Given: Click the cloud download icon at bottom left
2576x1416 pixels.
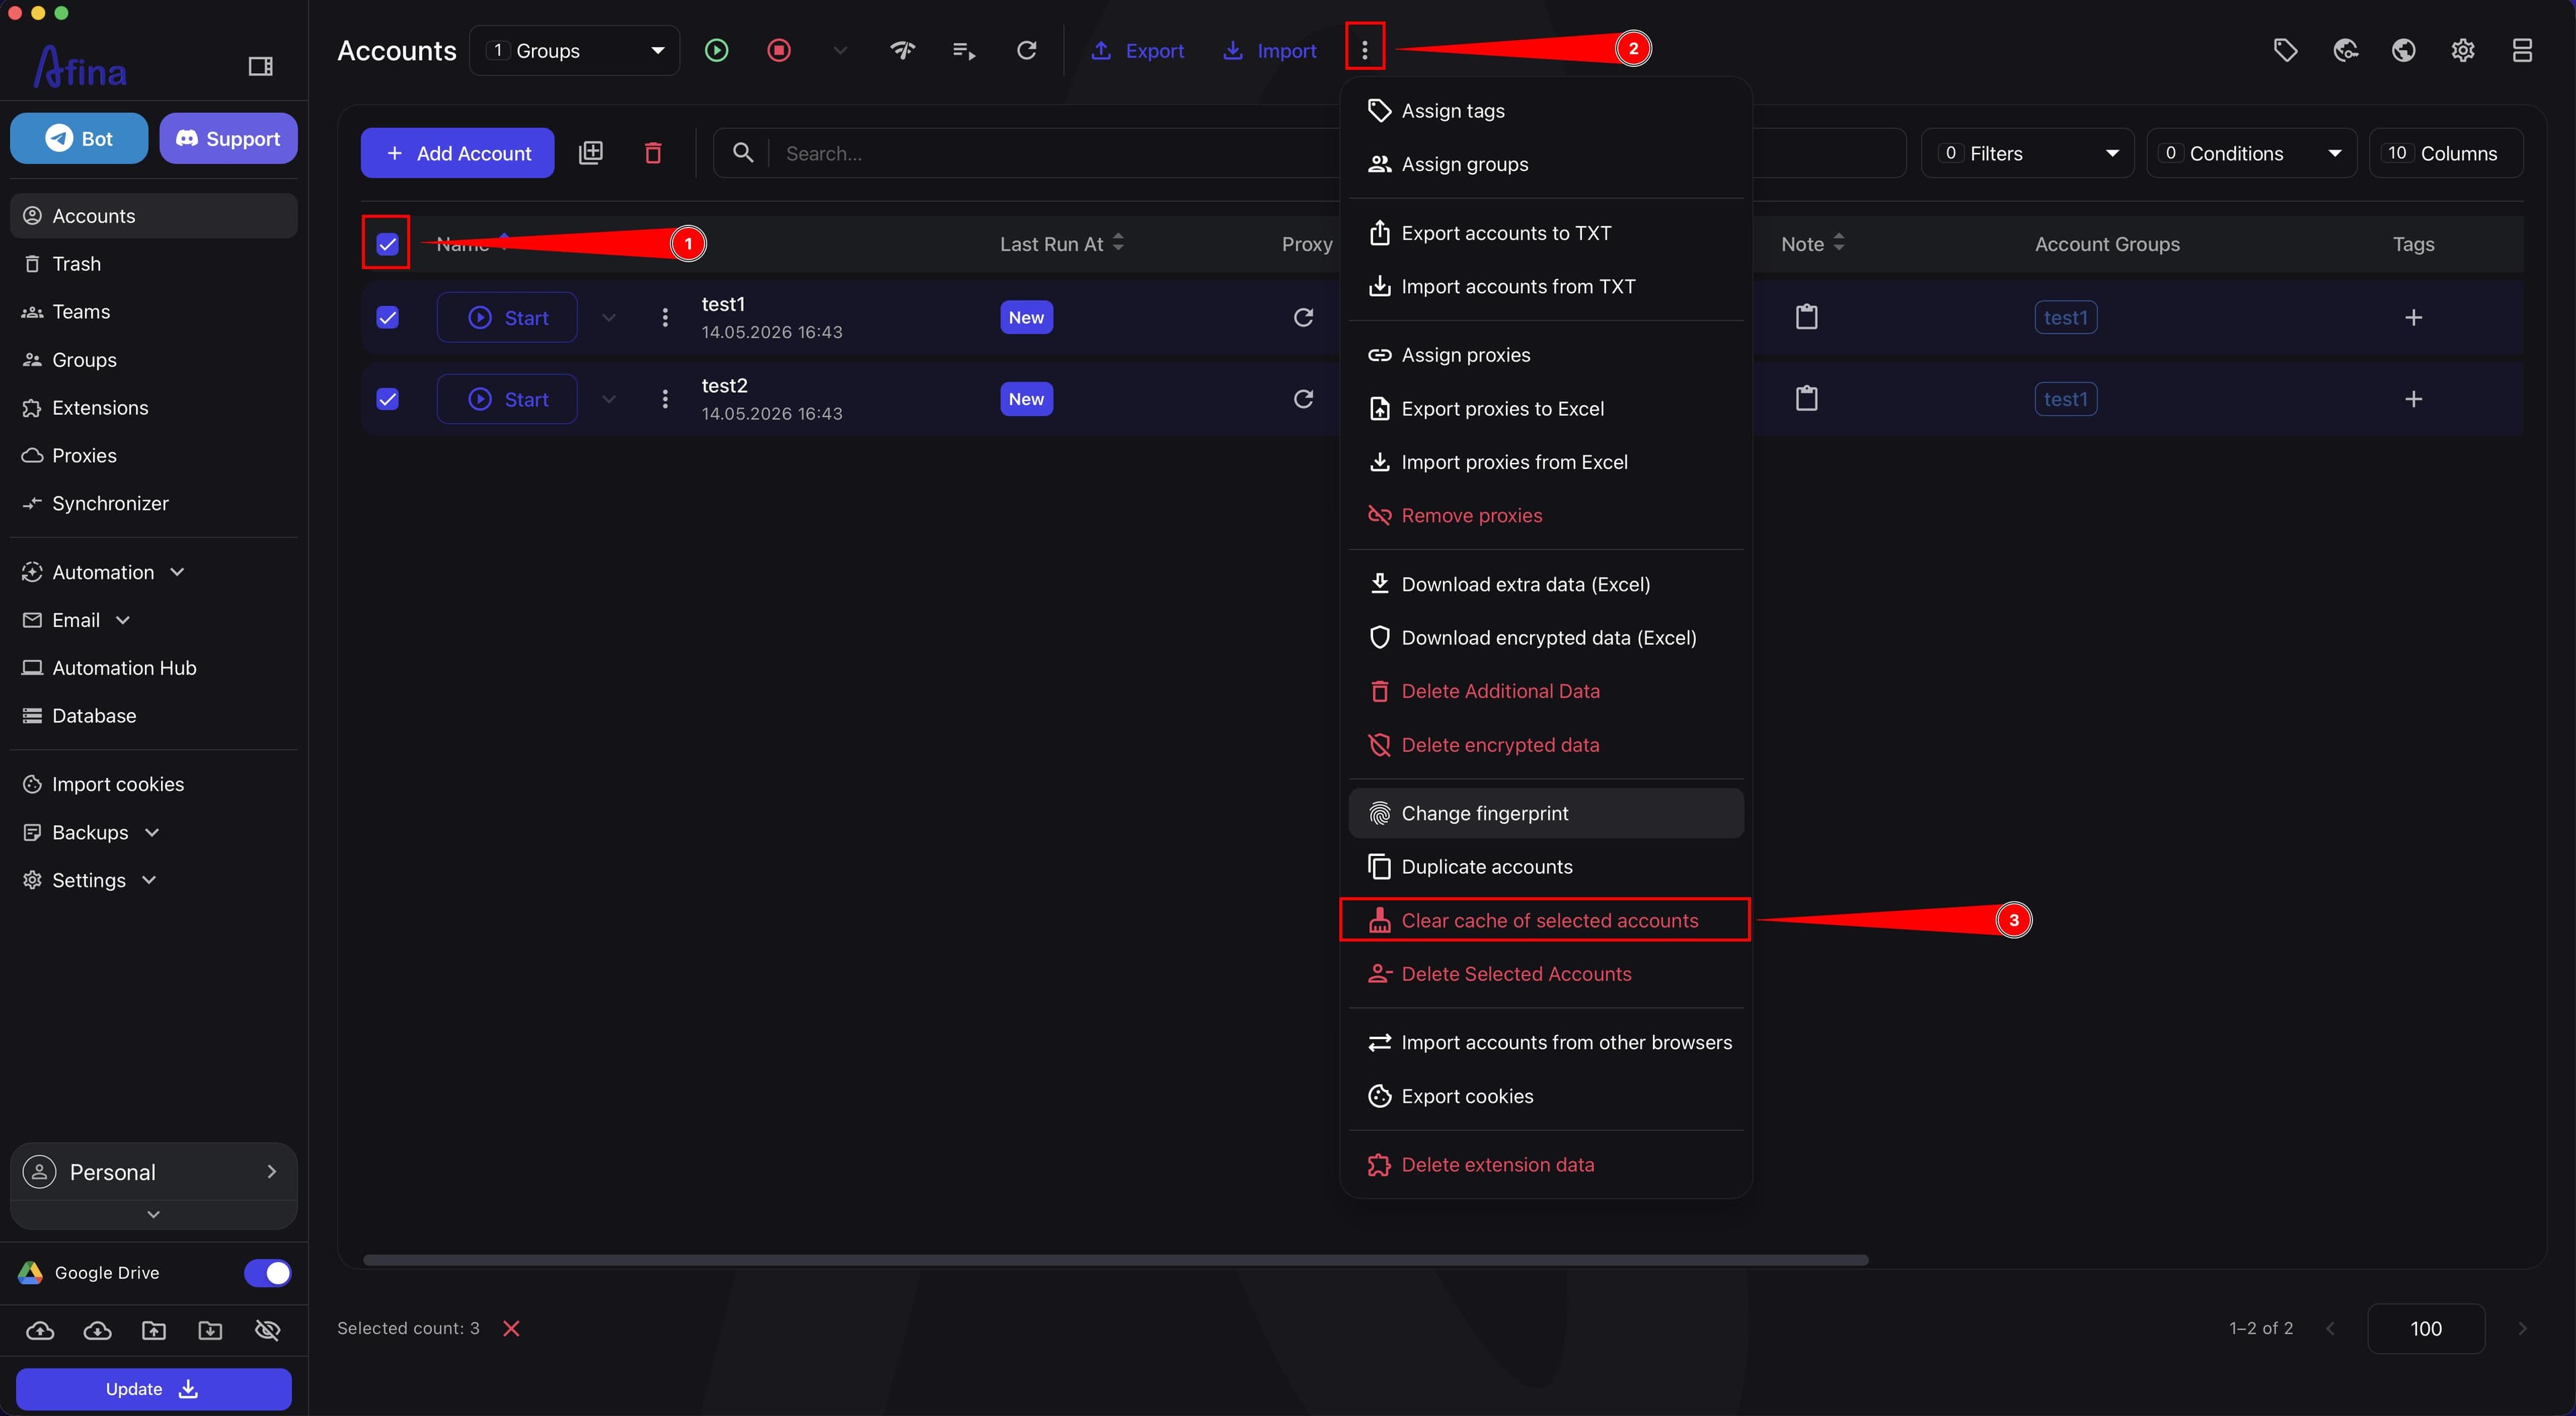Looking at the screenshot, I should point(97,1330).
